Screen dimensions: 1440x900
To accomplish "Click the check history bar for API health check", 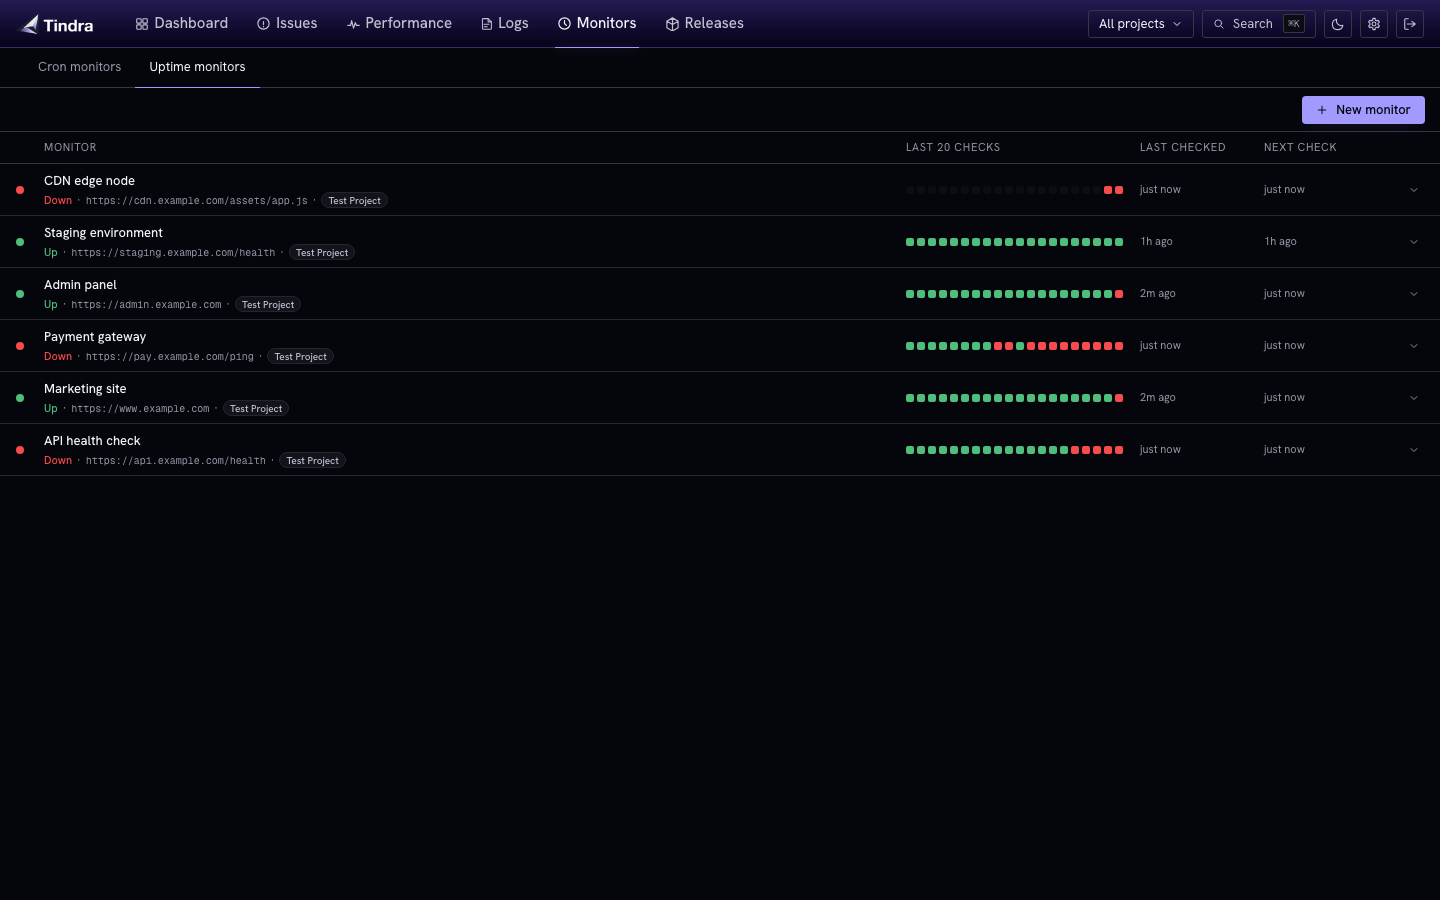I will click(1014, 450).
